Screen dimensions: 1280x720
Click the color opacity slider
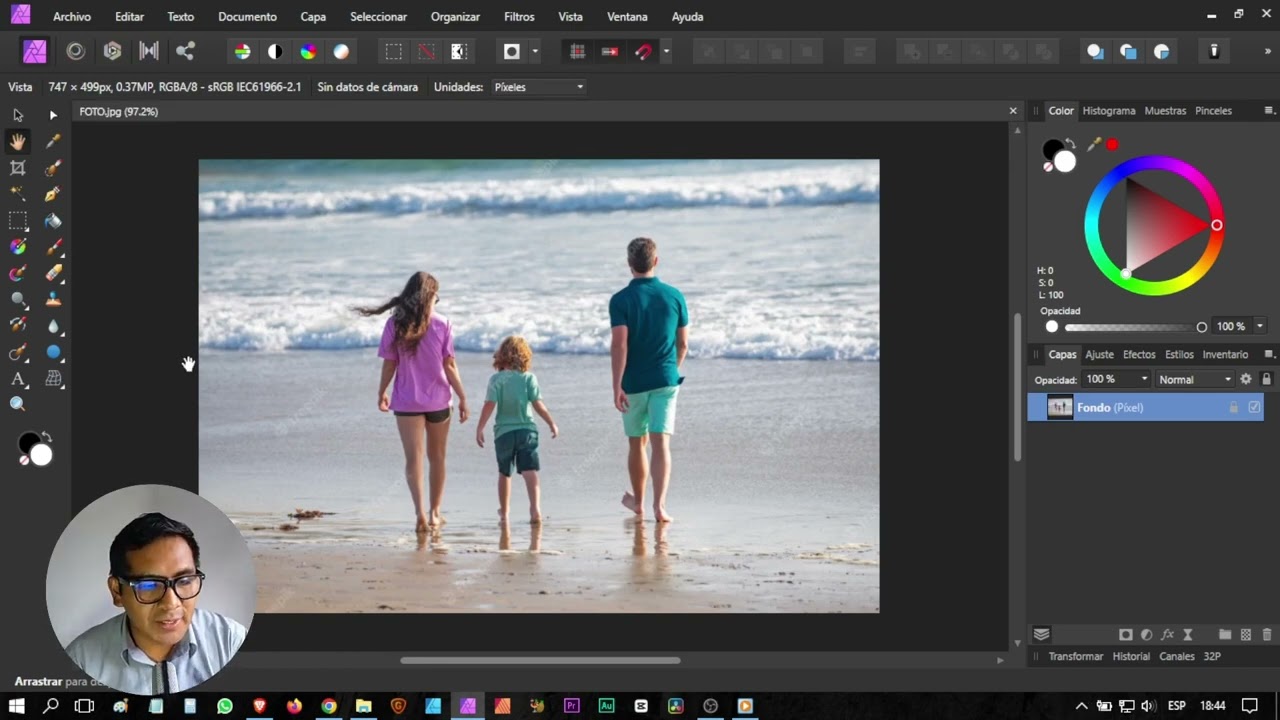point(1134,327)
